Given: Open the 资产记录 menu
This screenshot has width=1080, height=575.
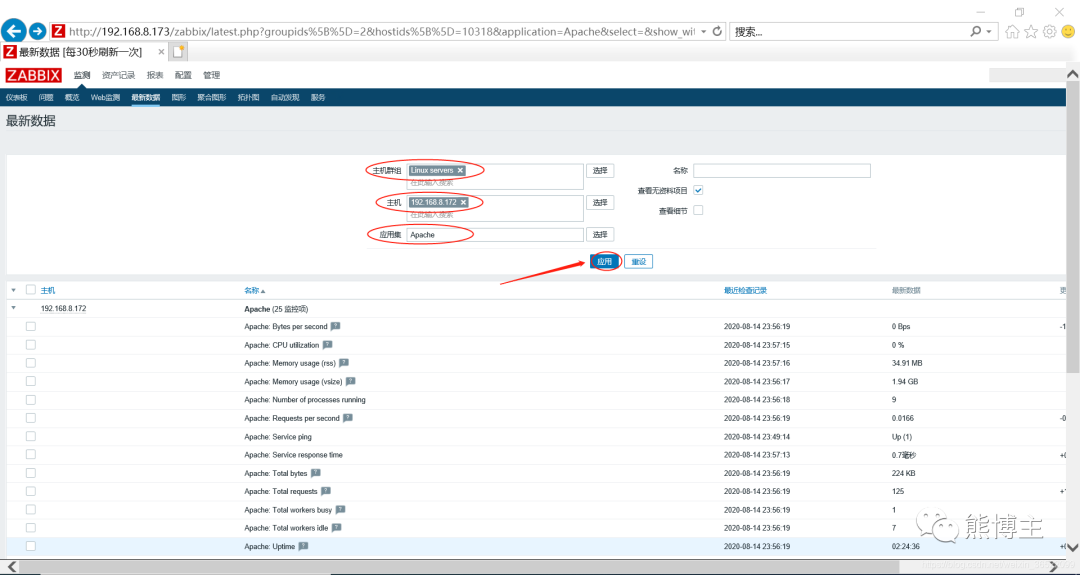Looking at the screenshot, I should coord(118,75).
